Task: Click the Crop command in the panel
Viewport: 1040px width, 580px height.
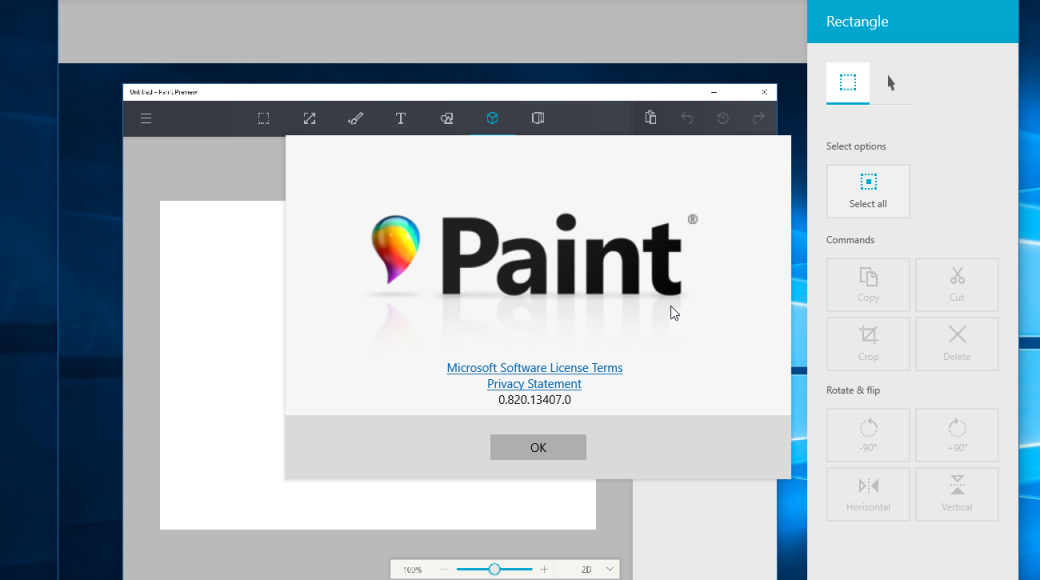Action: point(867,343)
